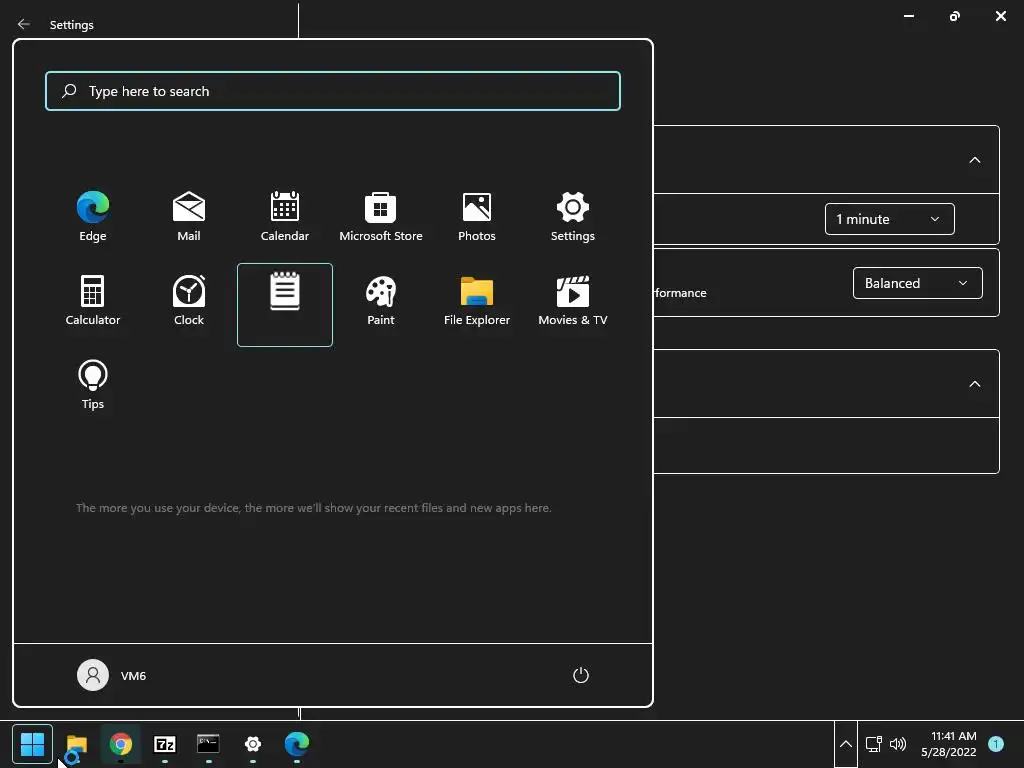This screenshot has height=768, width=1024.
Task: Open 7-Zip from the taskbar
Action: click(x=165, y=744)
